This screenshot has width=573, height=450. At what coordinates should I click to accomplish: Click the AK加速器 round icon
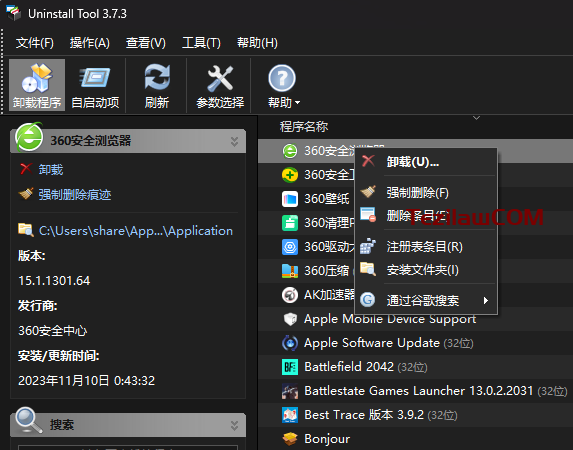tap(290, 295)
